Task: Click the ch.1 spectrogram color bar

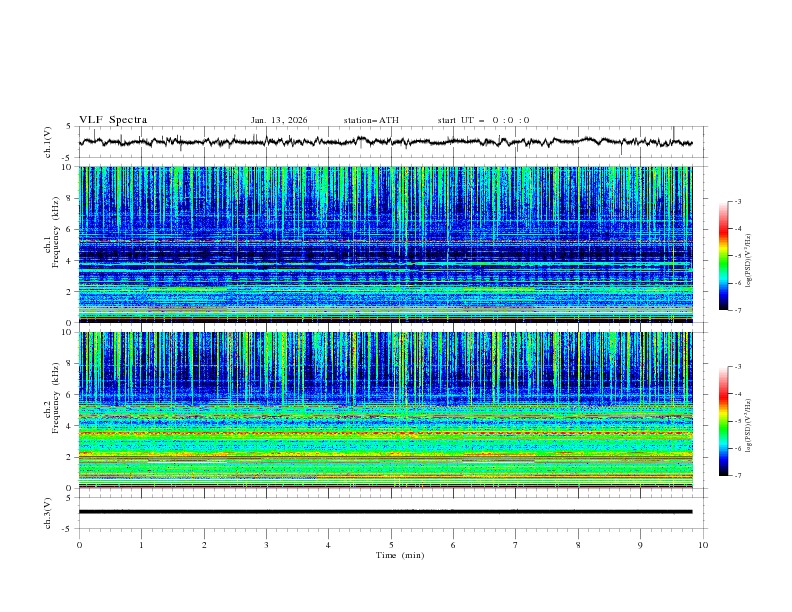Action: point(724,255)
